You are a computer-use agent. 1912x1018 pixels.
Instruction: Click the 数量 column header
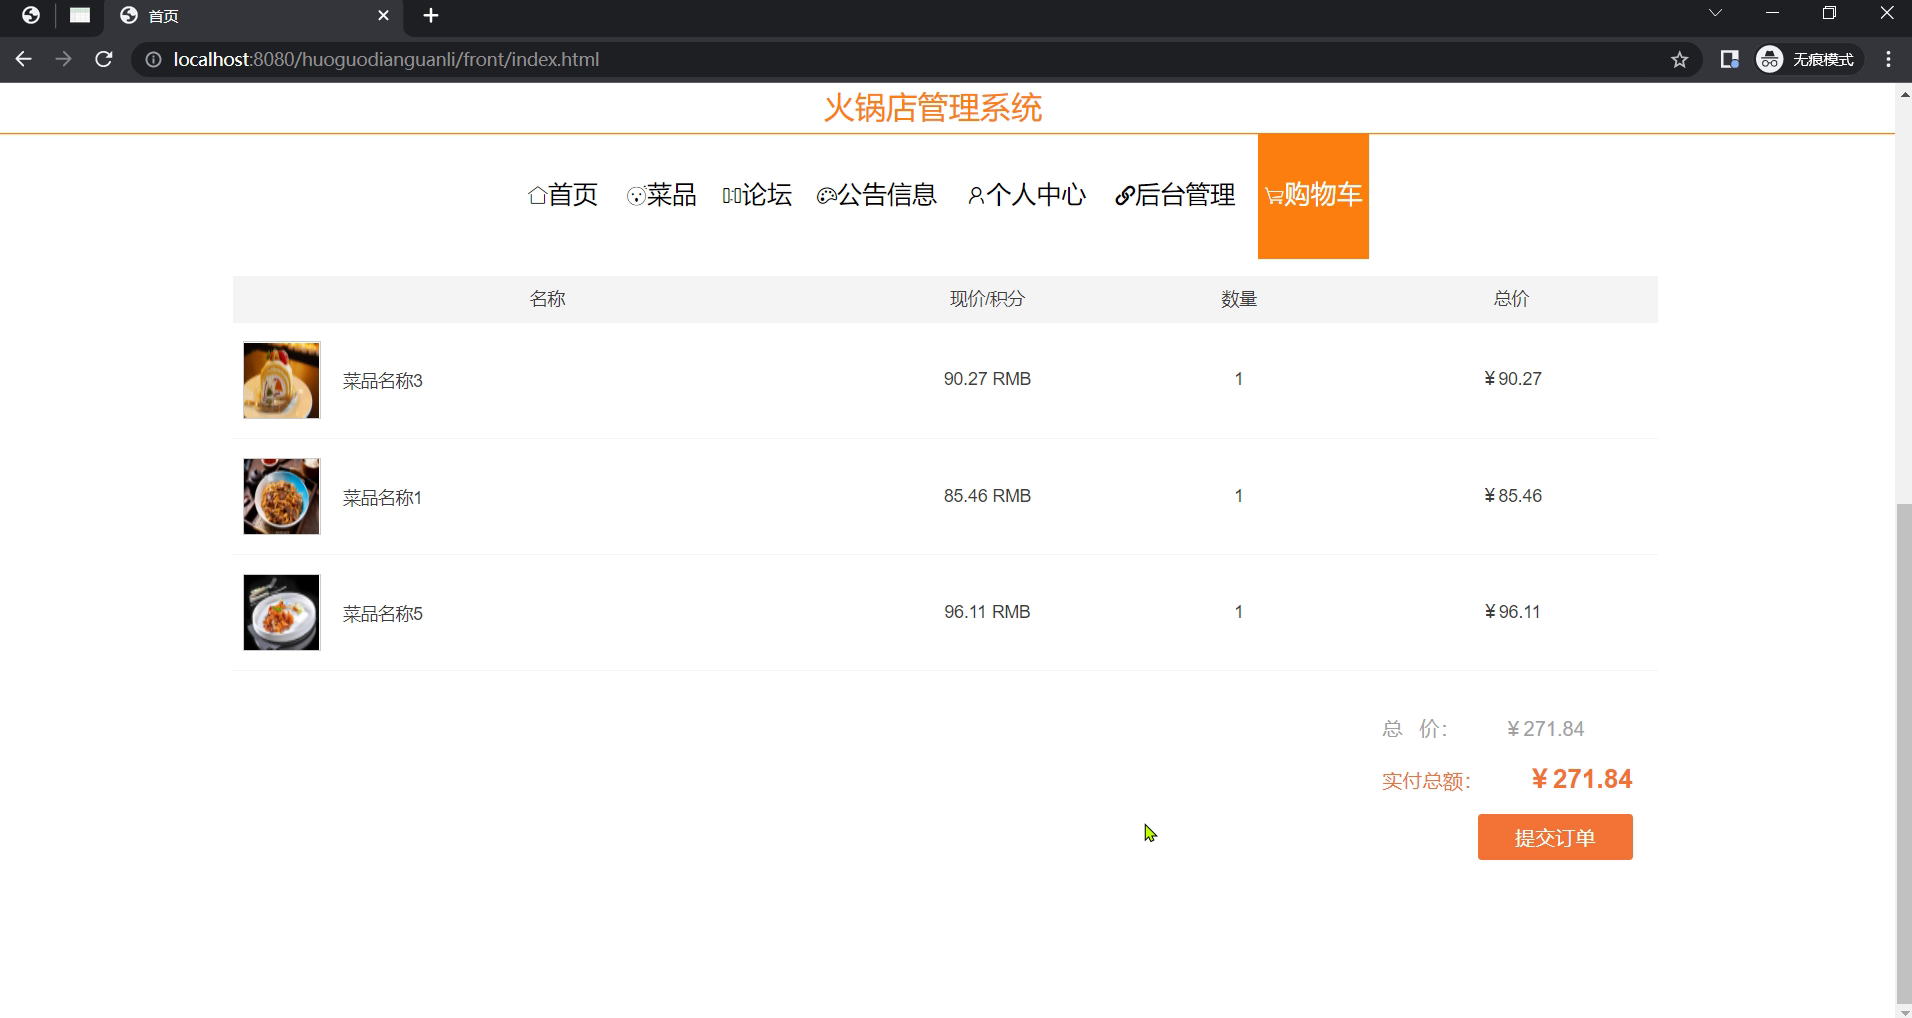coord(1239,299)
